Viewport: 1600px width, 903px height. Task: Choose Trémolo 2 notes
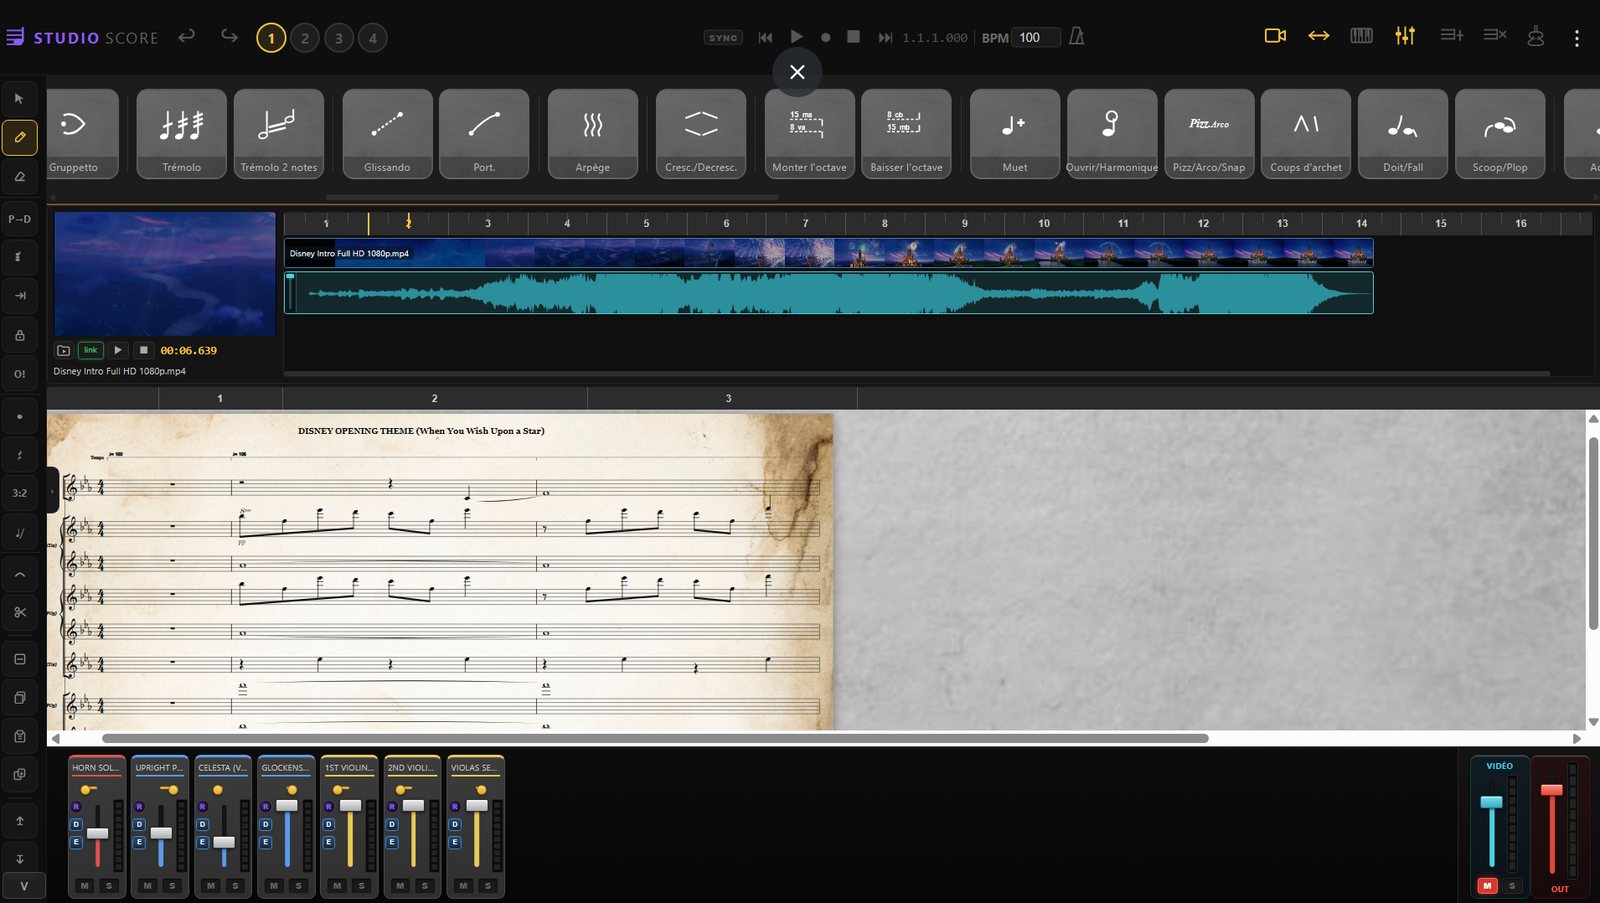click(x=279, y=134)
